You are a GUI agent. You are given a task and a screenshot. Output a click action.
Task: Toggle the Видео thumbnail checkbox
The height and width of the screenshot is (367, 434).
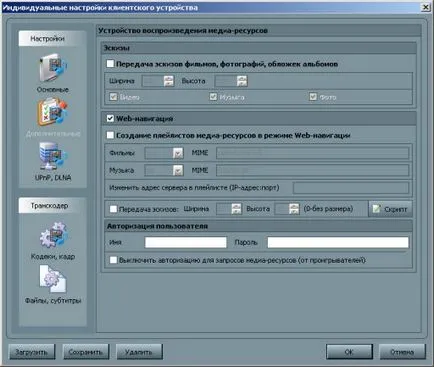tap(113, 97)
